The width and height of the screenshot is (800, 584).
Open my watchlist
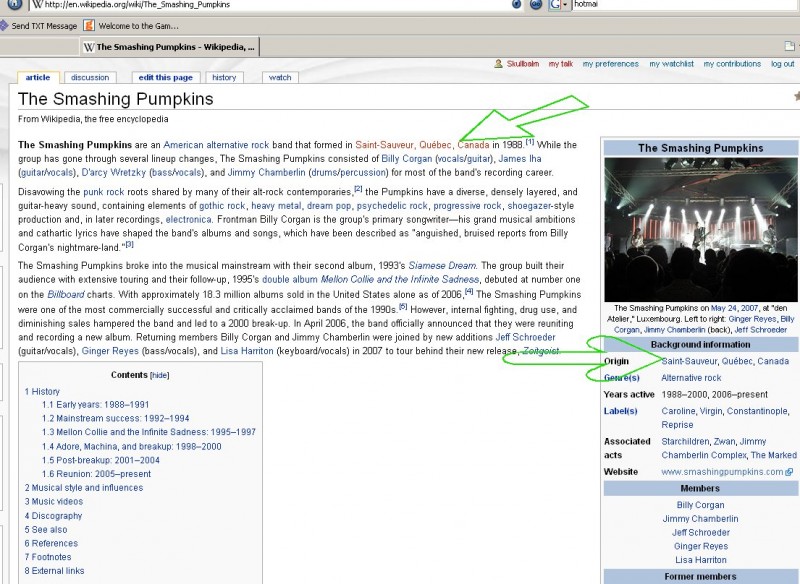(x=671, y=64)
